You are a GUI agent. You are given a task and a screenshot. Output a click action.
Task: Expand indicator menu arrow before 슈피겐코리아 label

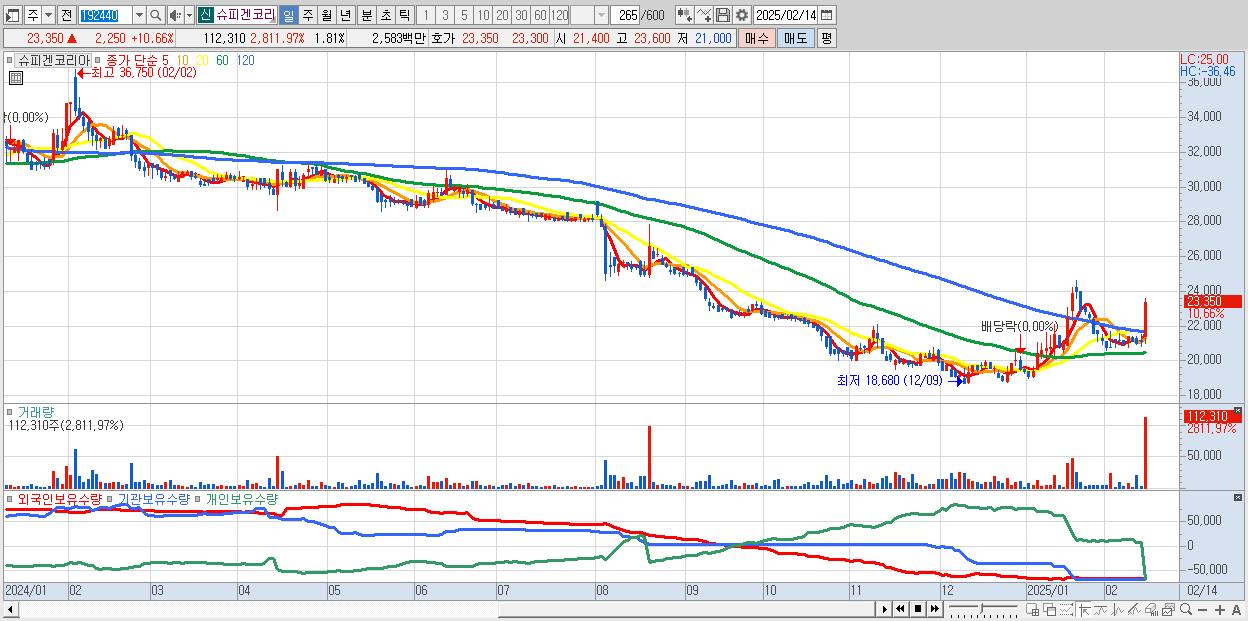pos(10,60)
